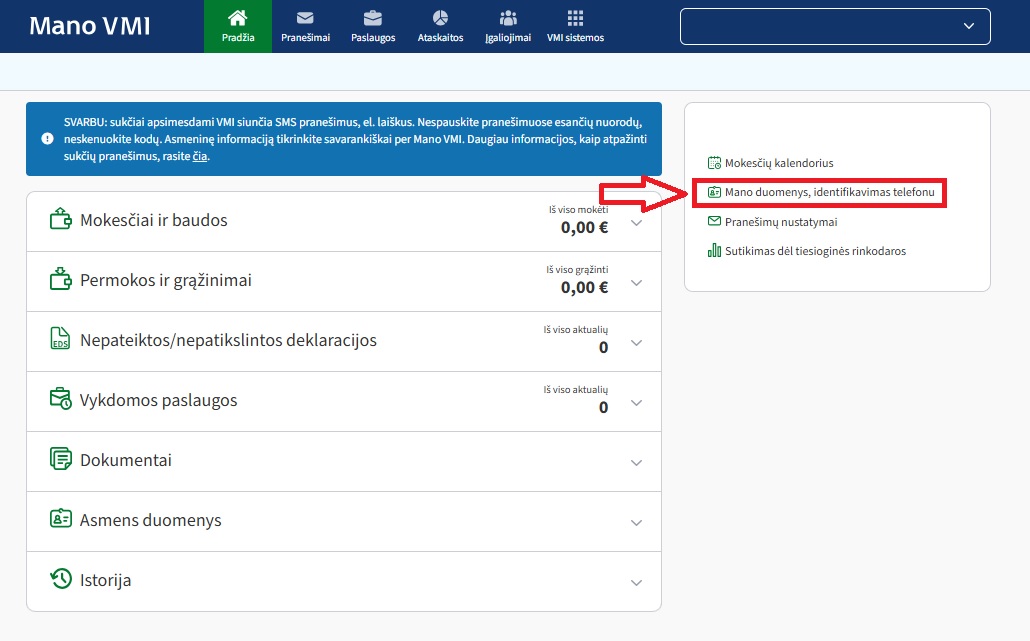
Task: Expand the Dokumentai section chevron
Action: pos(637,463)
